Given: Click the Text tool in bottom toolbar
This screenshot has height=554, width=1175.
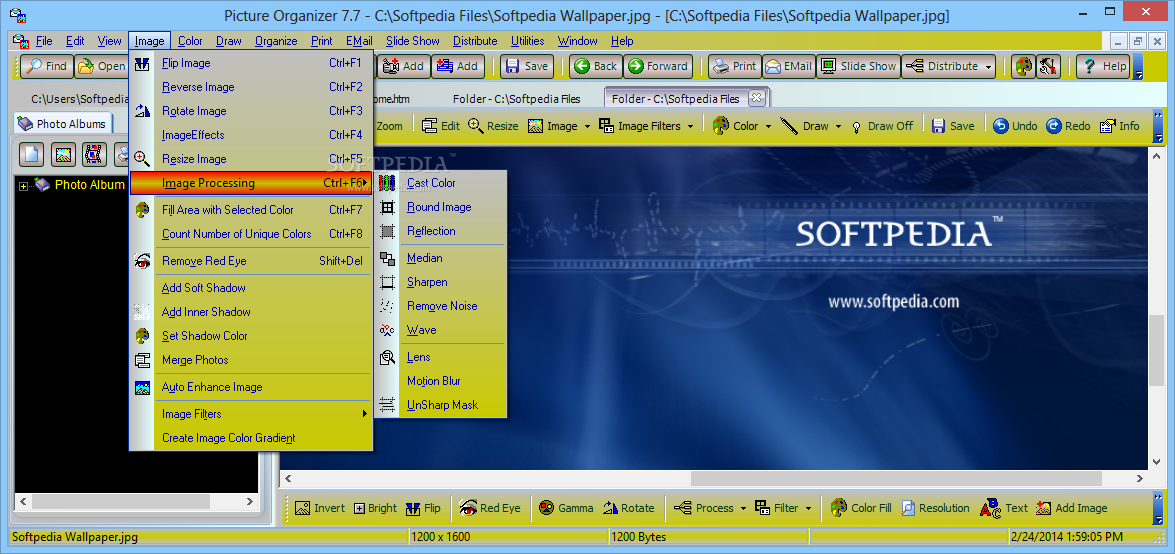Looking at the screenshot, I should (1003, 508).
